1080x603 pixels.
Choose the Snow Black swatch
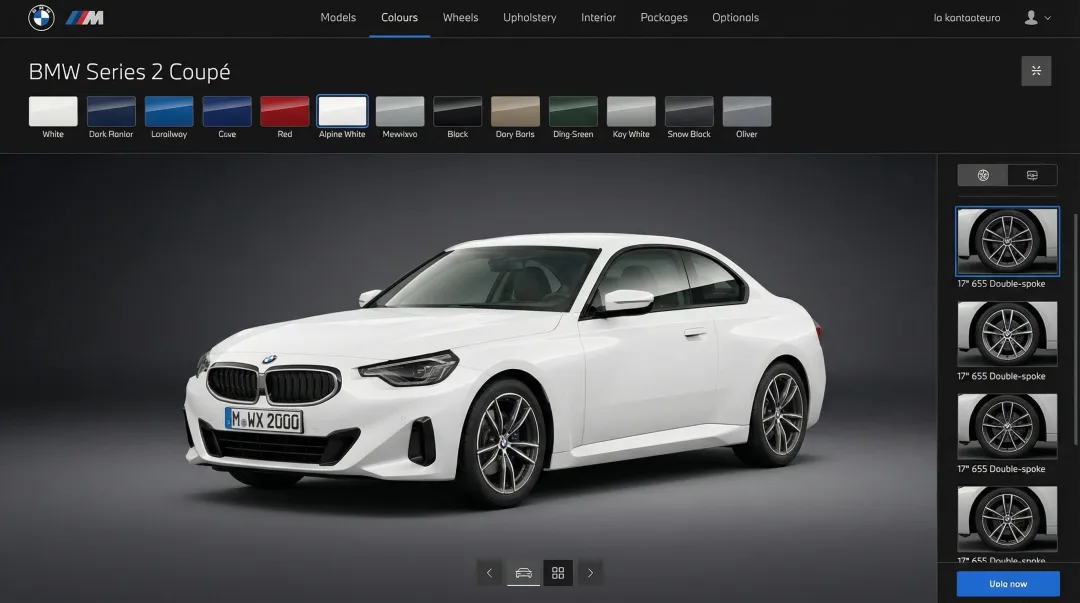pyautogui.click(x=689, y=111)
